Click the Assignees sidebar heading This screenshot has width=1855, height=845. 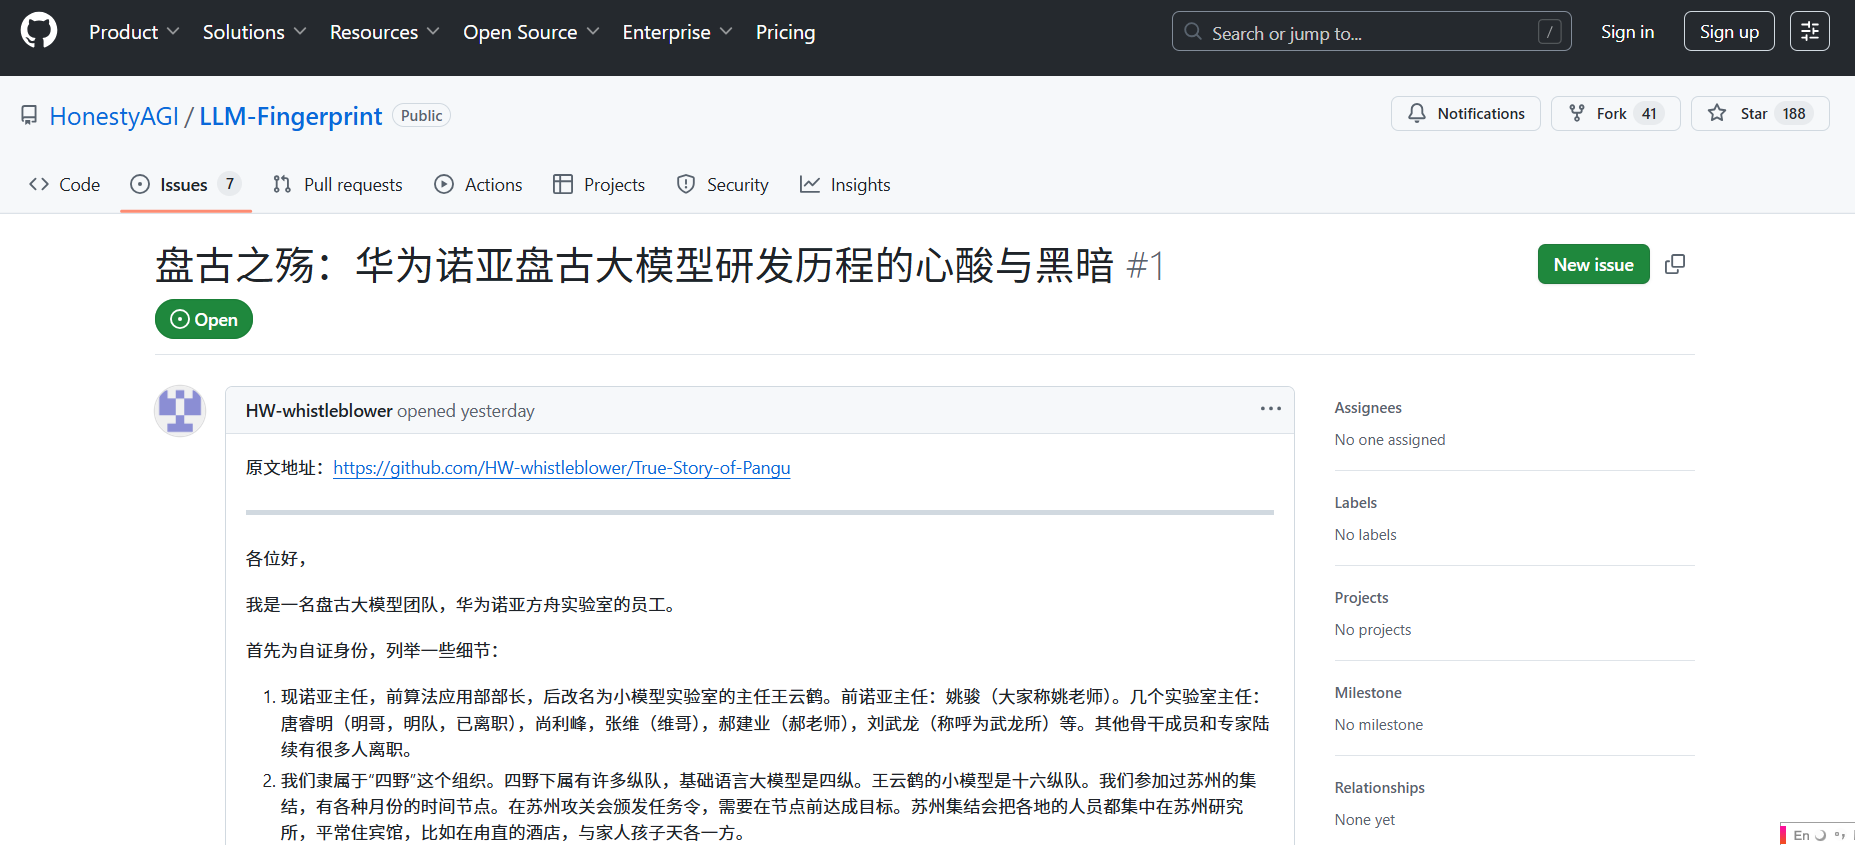(1368, 408)
